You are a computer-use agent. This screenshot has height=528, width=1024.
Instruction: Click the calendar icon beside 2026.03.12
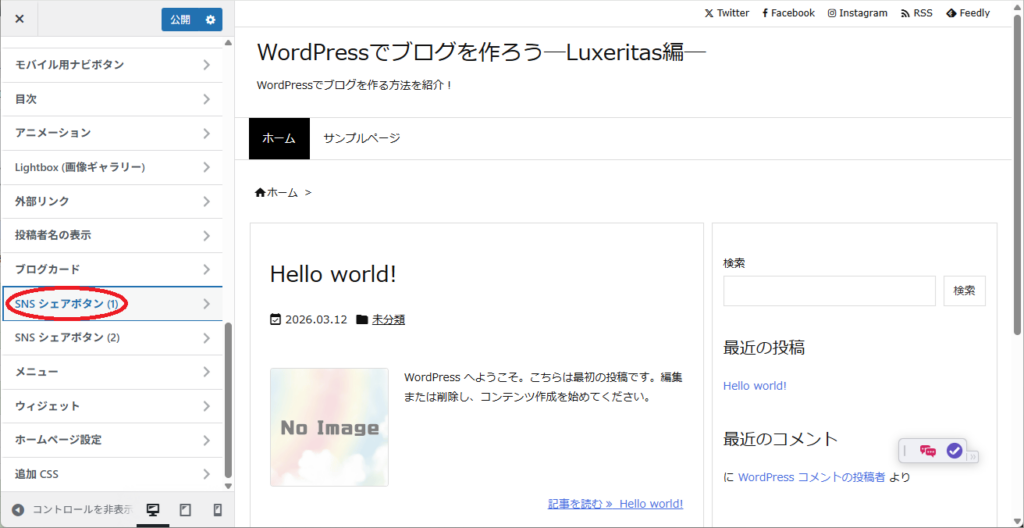coord(276,320)
